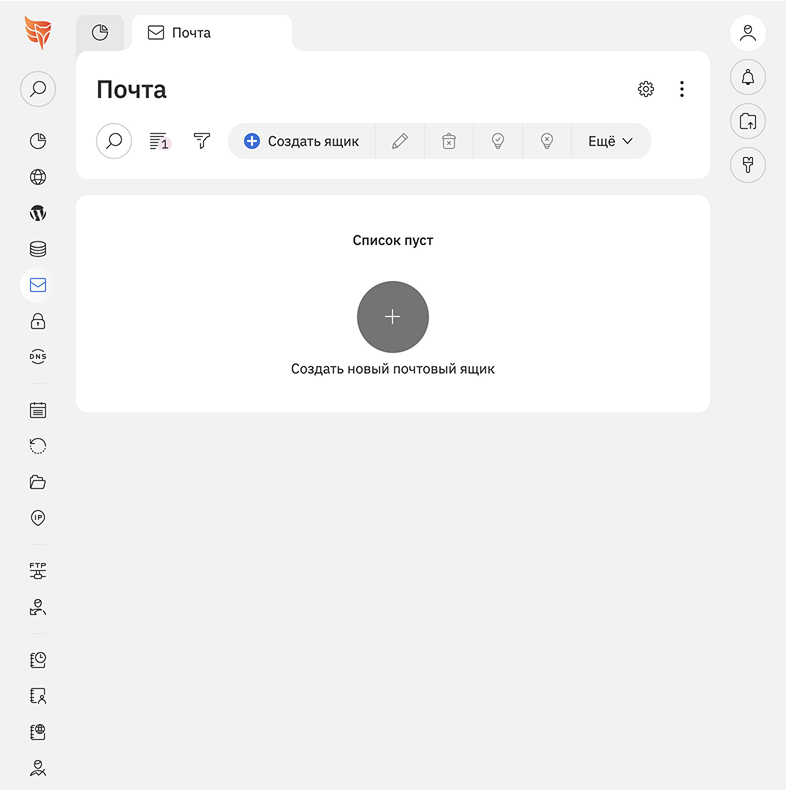Click the Создать ящик button

click(x=302, y=141)
